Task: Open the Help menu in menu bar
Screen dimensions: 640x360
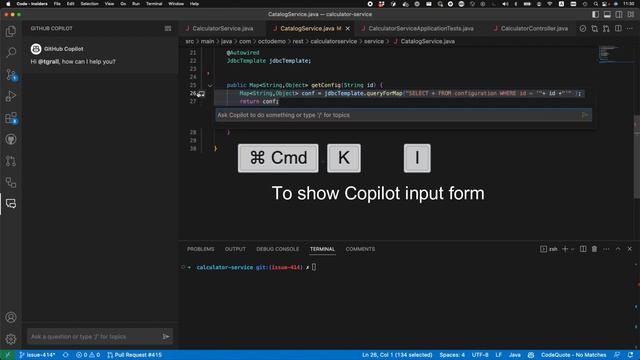Action: click(x=194, y=4)
